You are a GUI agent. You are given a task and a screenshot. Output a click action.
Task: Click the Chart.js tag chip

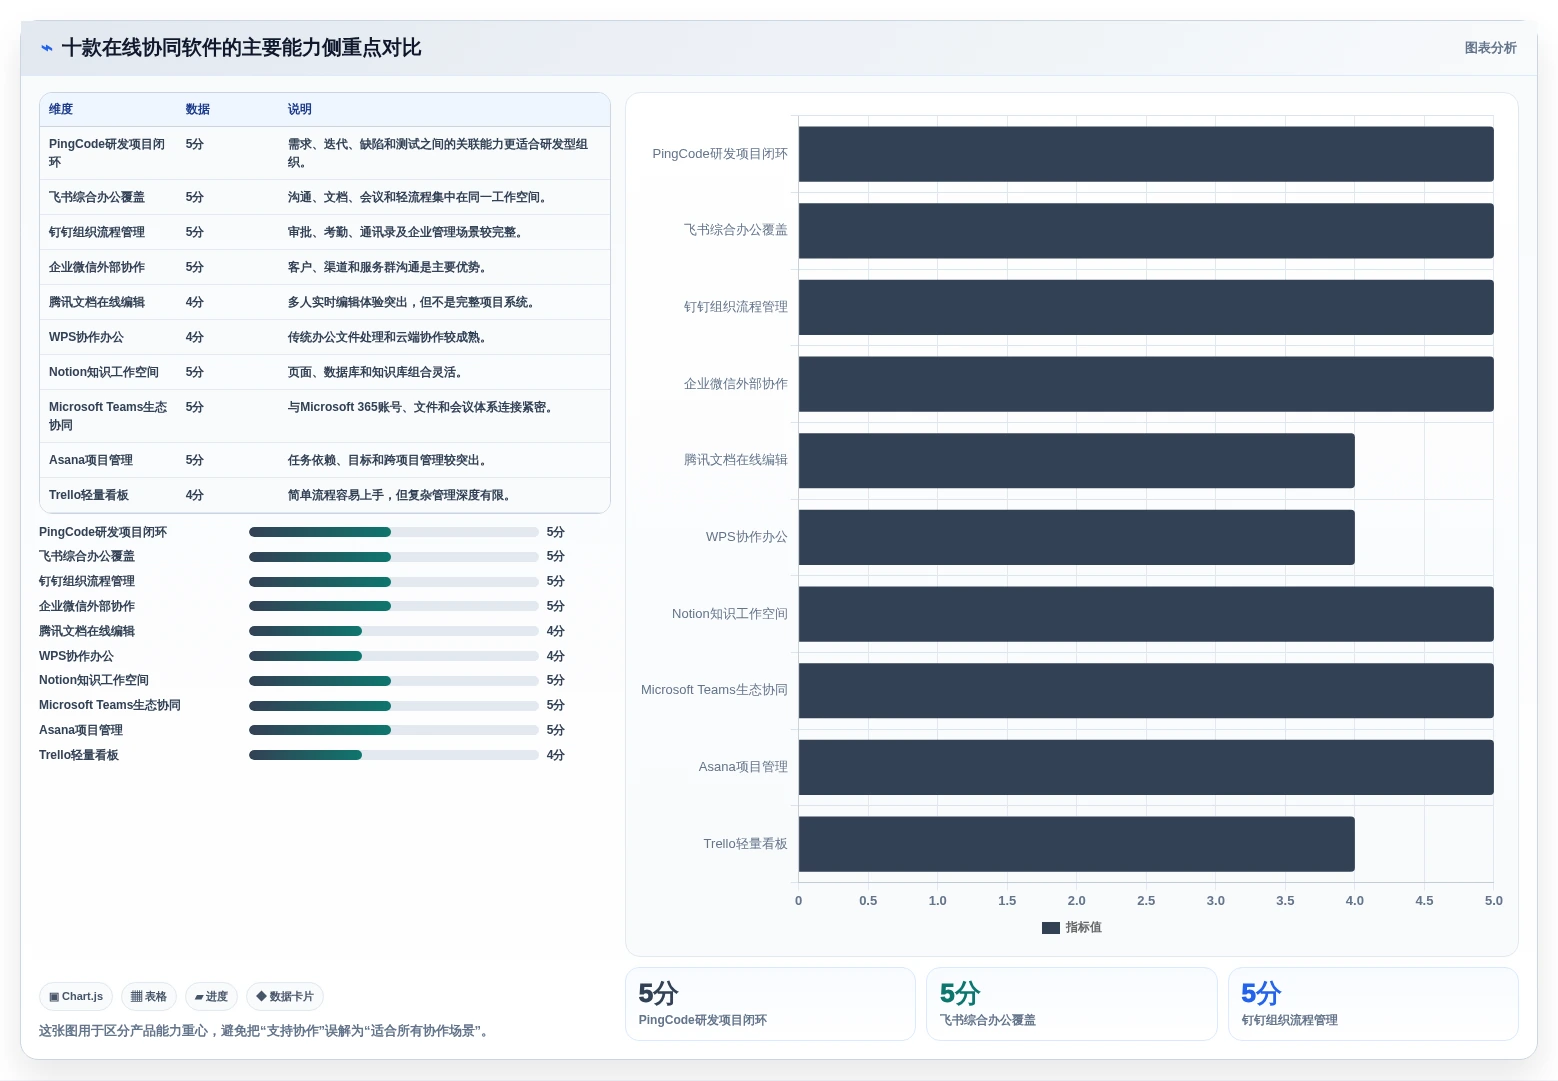(76, 996)
